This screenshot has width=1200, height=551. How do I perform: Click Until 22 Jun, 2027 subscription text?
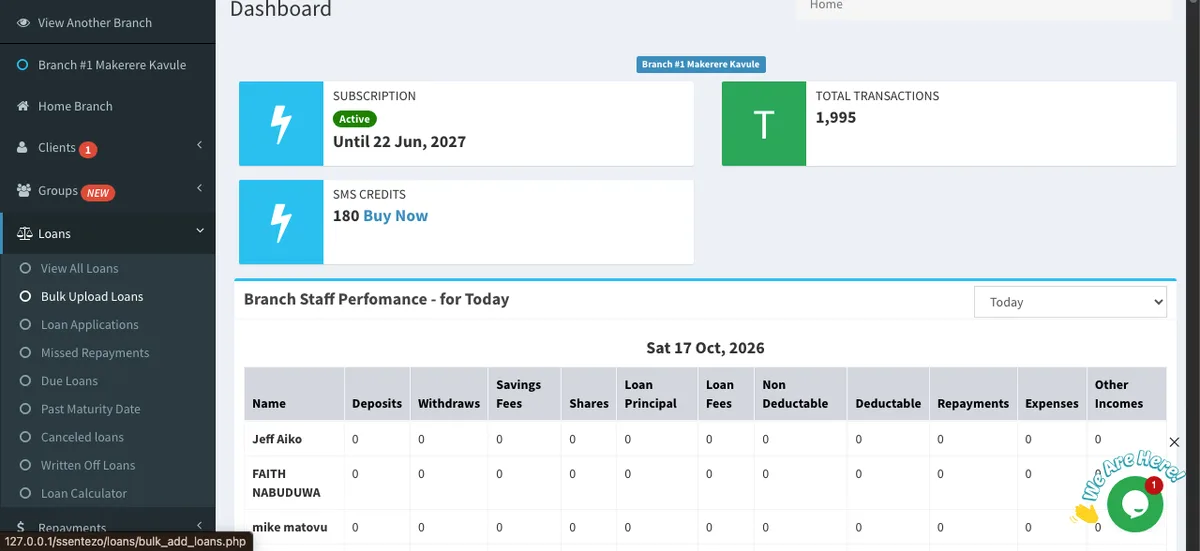pyautogui.click(x=399, y=141)
